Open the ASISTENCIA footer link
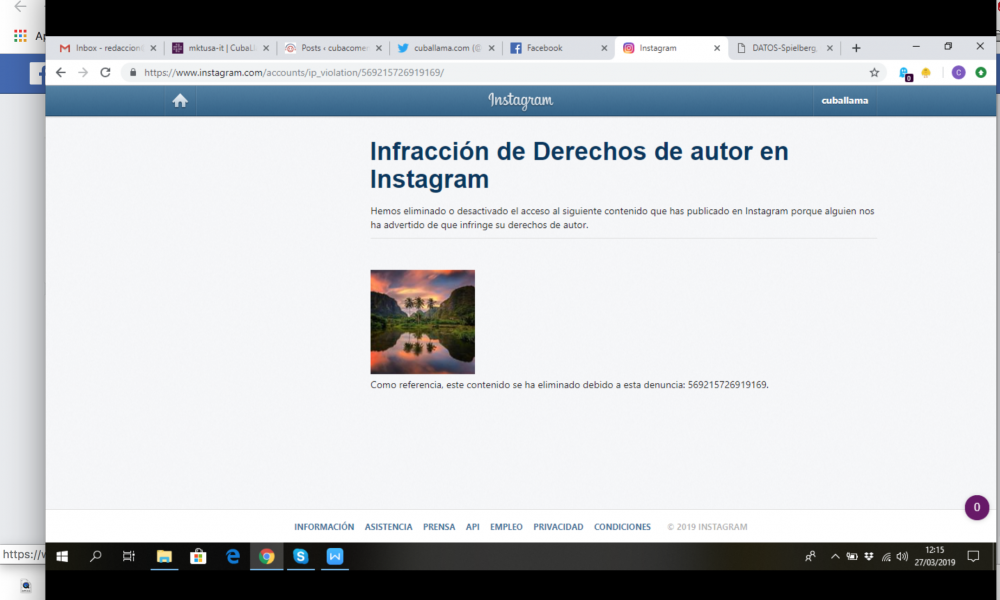 (x=388, y=527)
